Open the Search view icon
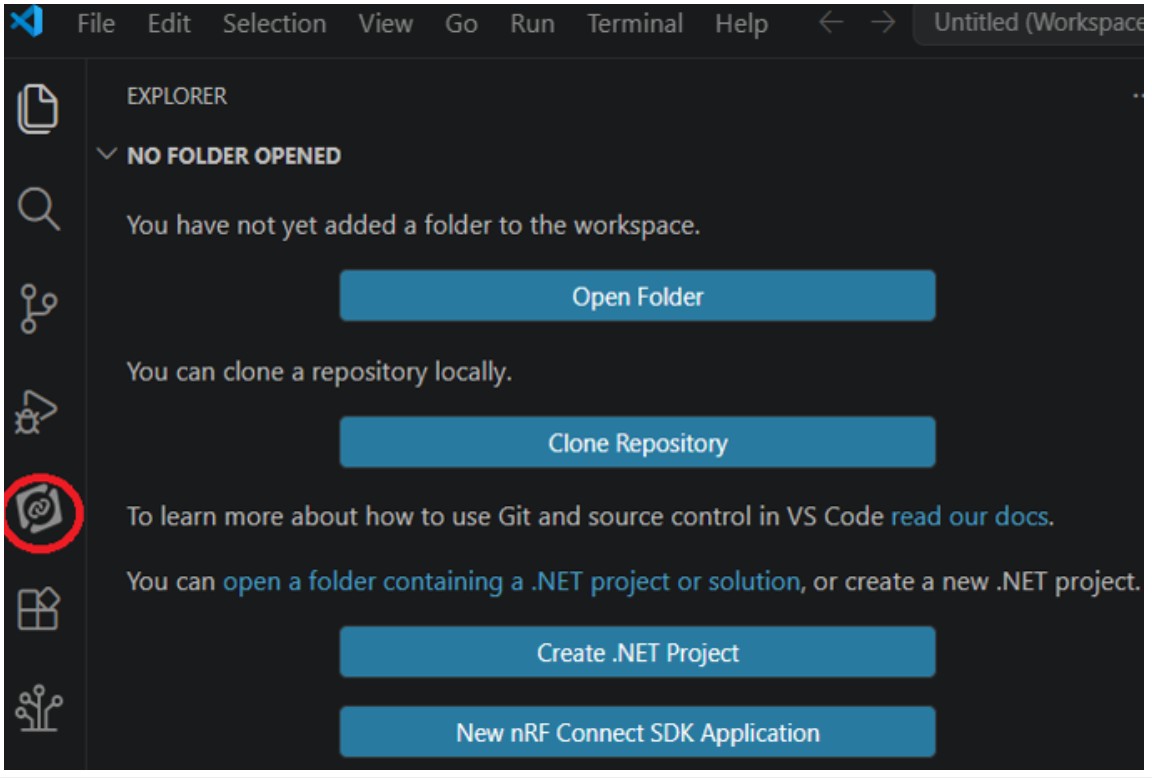 tap(38, 209)
